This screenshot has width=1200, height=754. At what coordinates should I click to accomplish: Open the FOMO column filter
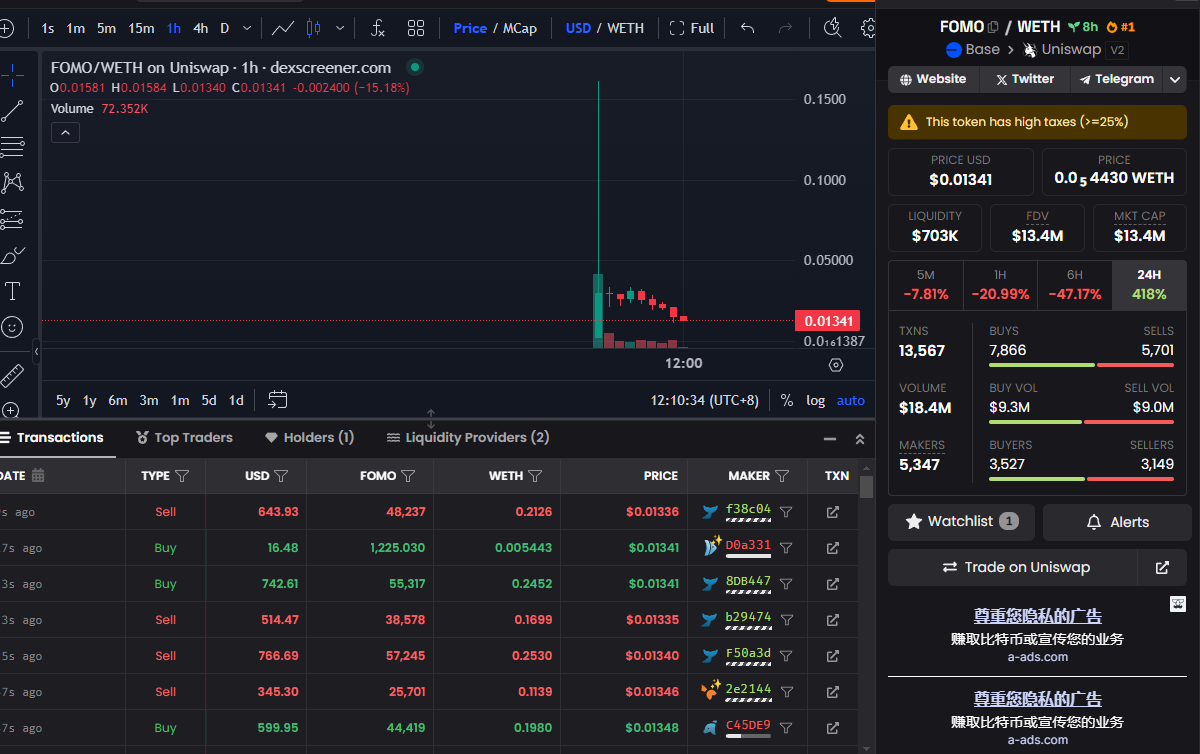(408, 476)
